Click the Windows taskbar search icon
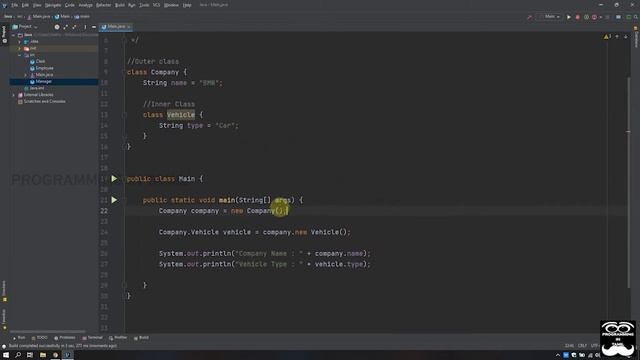 tap(18, 355)
